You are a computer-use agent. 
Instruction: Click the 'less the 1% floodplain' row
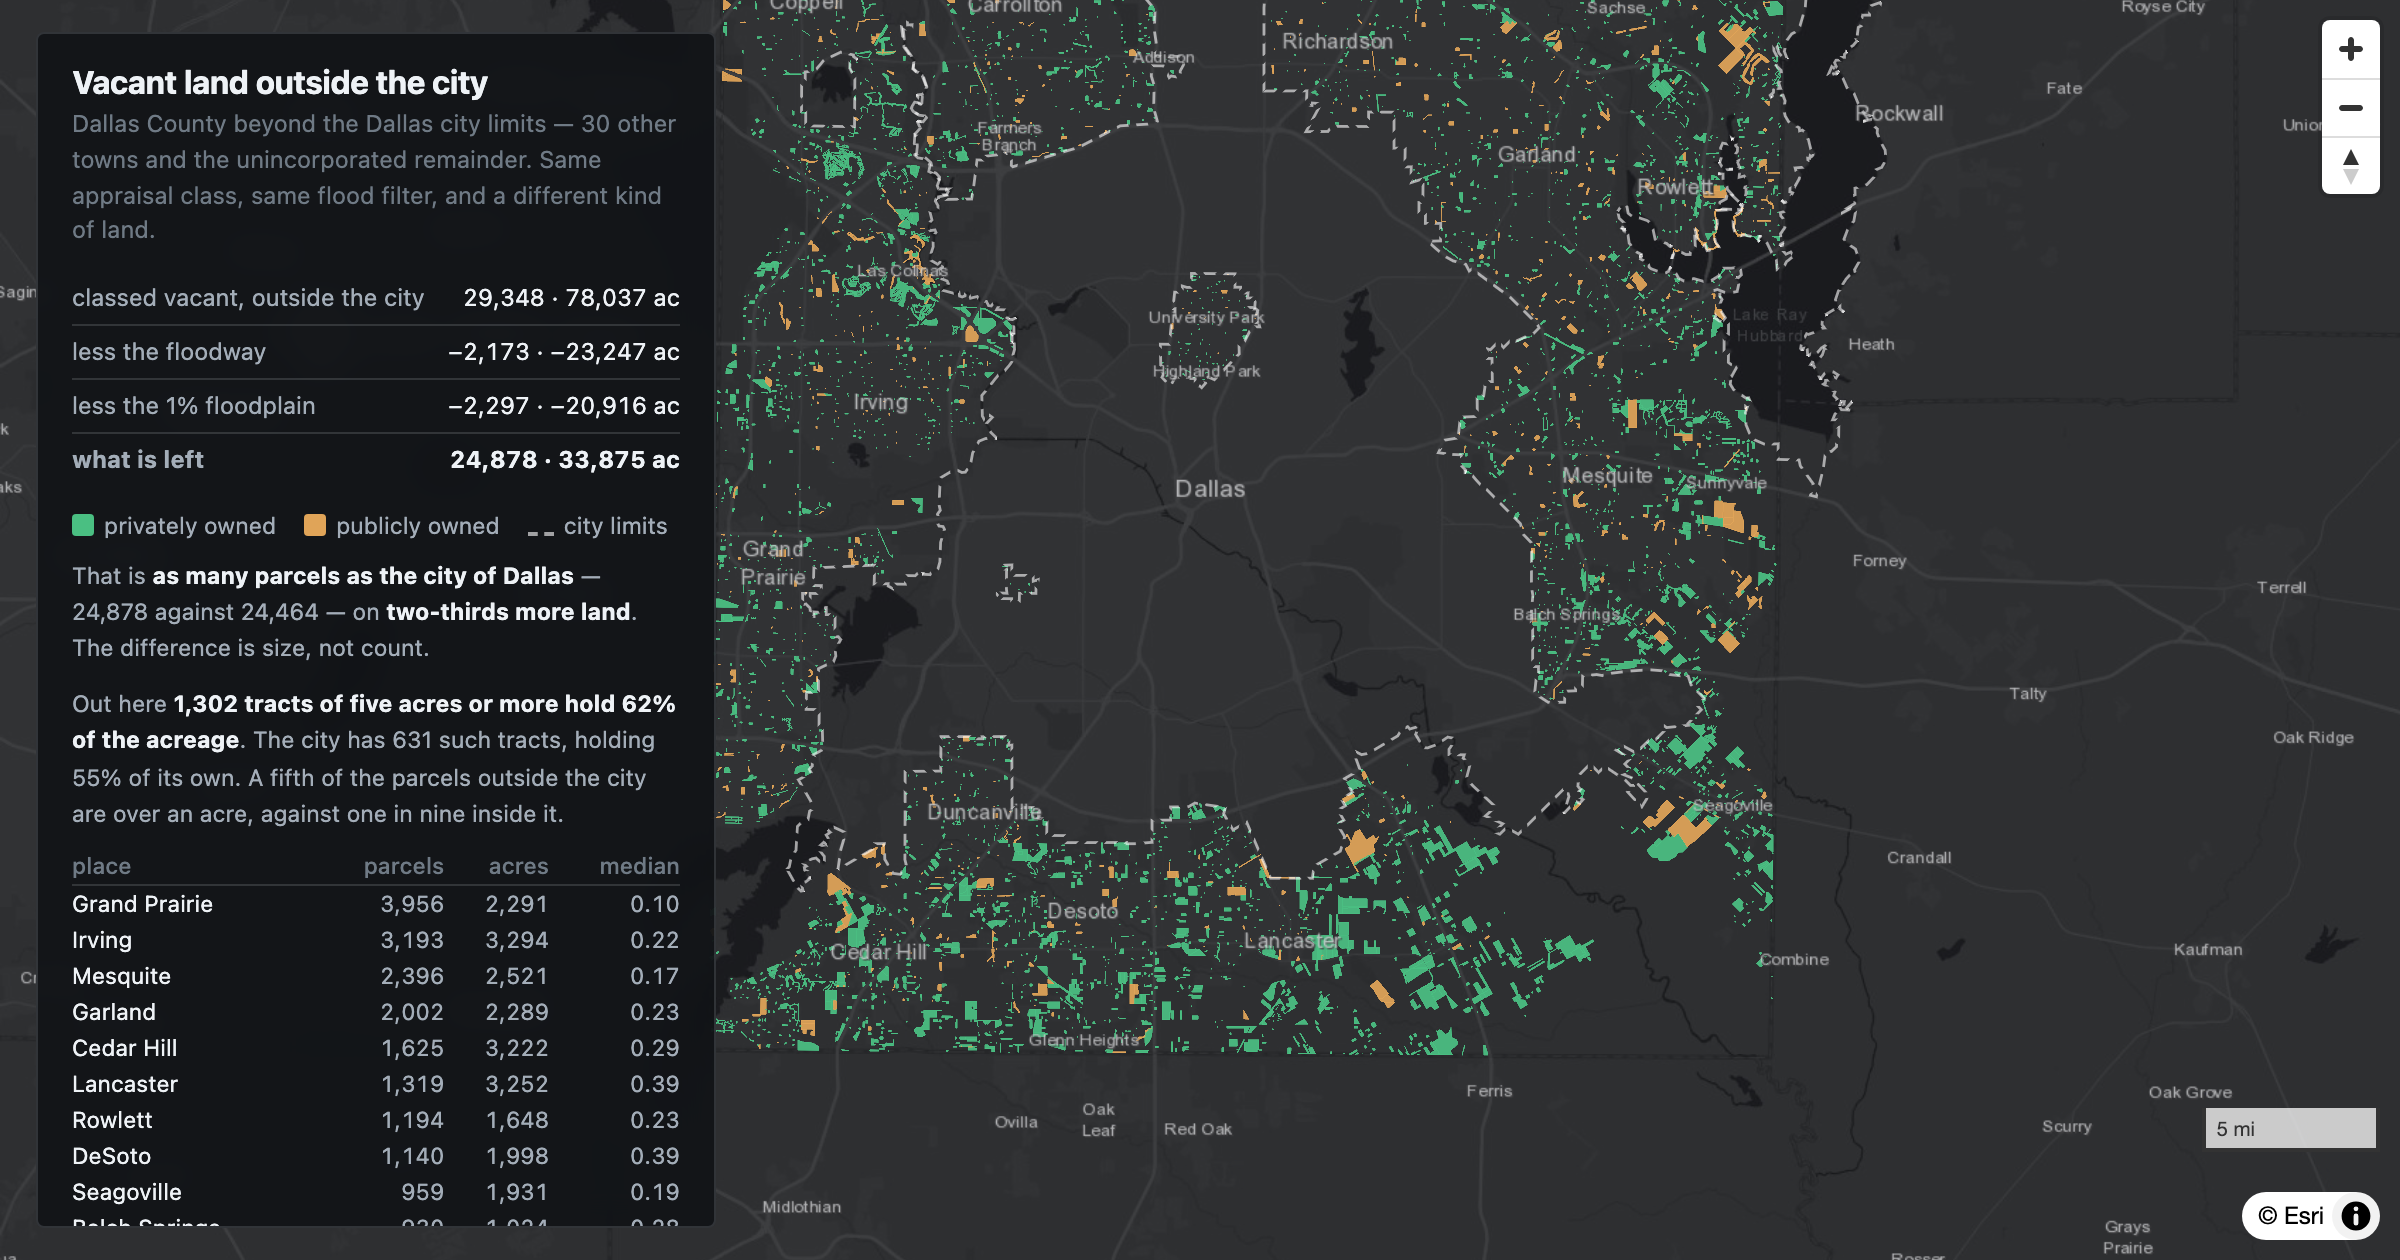tap(376, 406)
